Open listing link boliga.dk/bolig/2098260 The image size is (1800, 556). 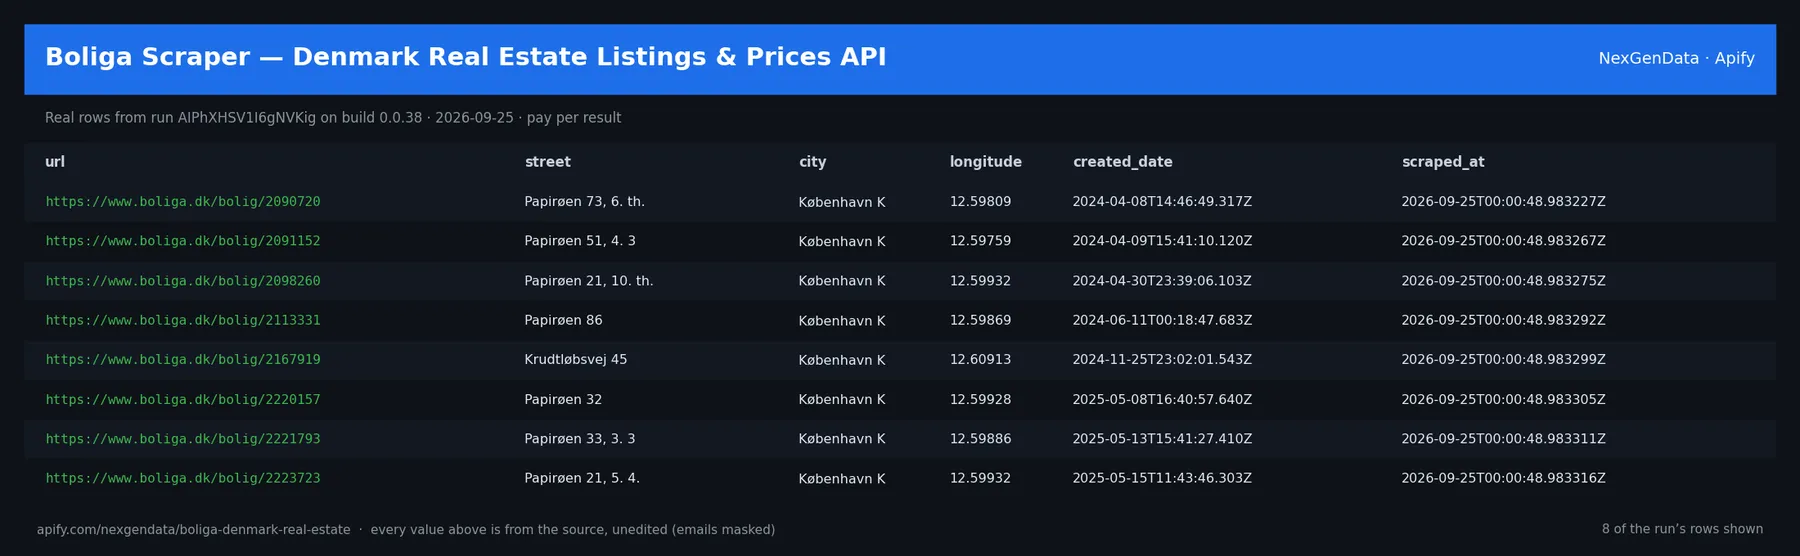183,281
